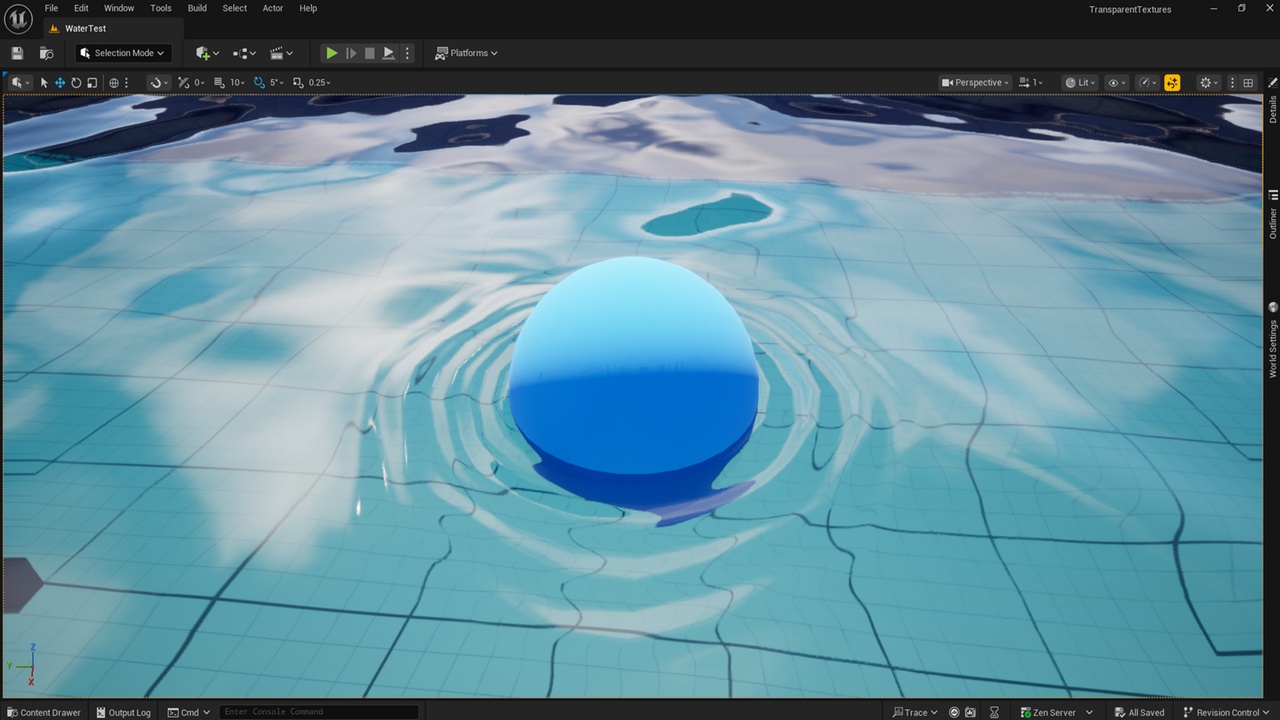Open the viewport settings gear dropdown
The image size is (1280, 720).
coord(1209,83)
